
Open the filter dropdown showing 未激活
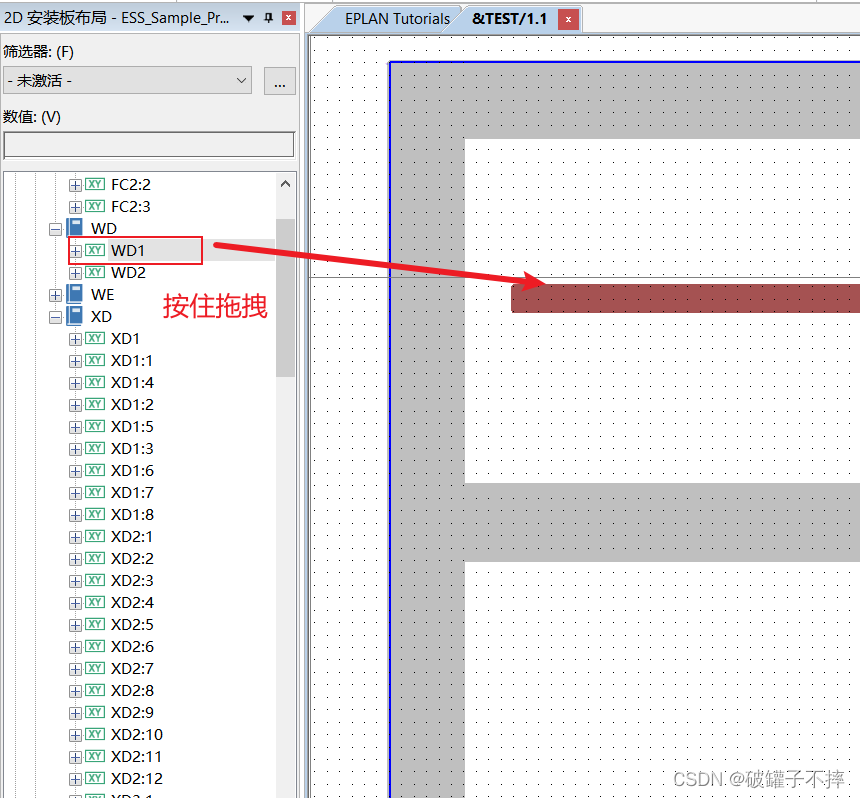click(127, 81)
